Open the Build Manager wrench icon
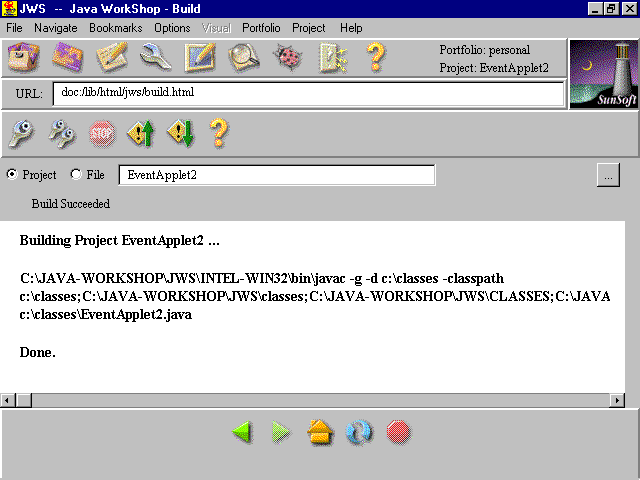640x480 pixels. click(156, 58)
